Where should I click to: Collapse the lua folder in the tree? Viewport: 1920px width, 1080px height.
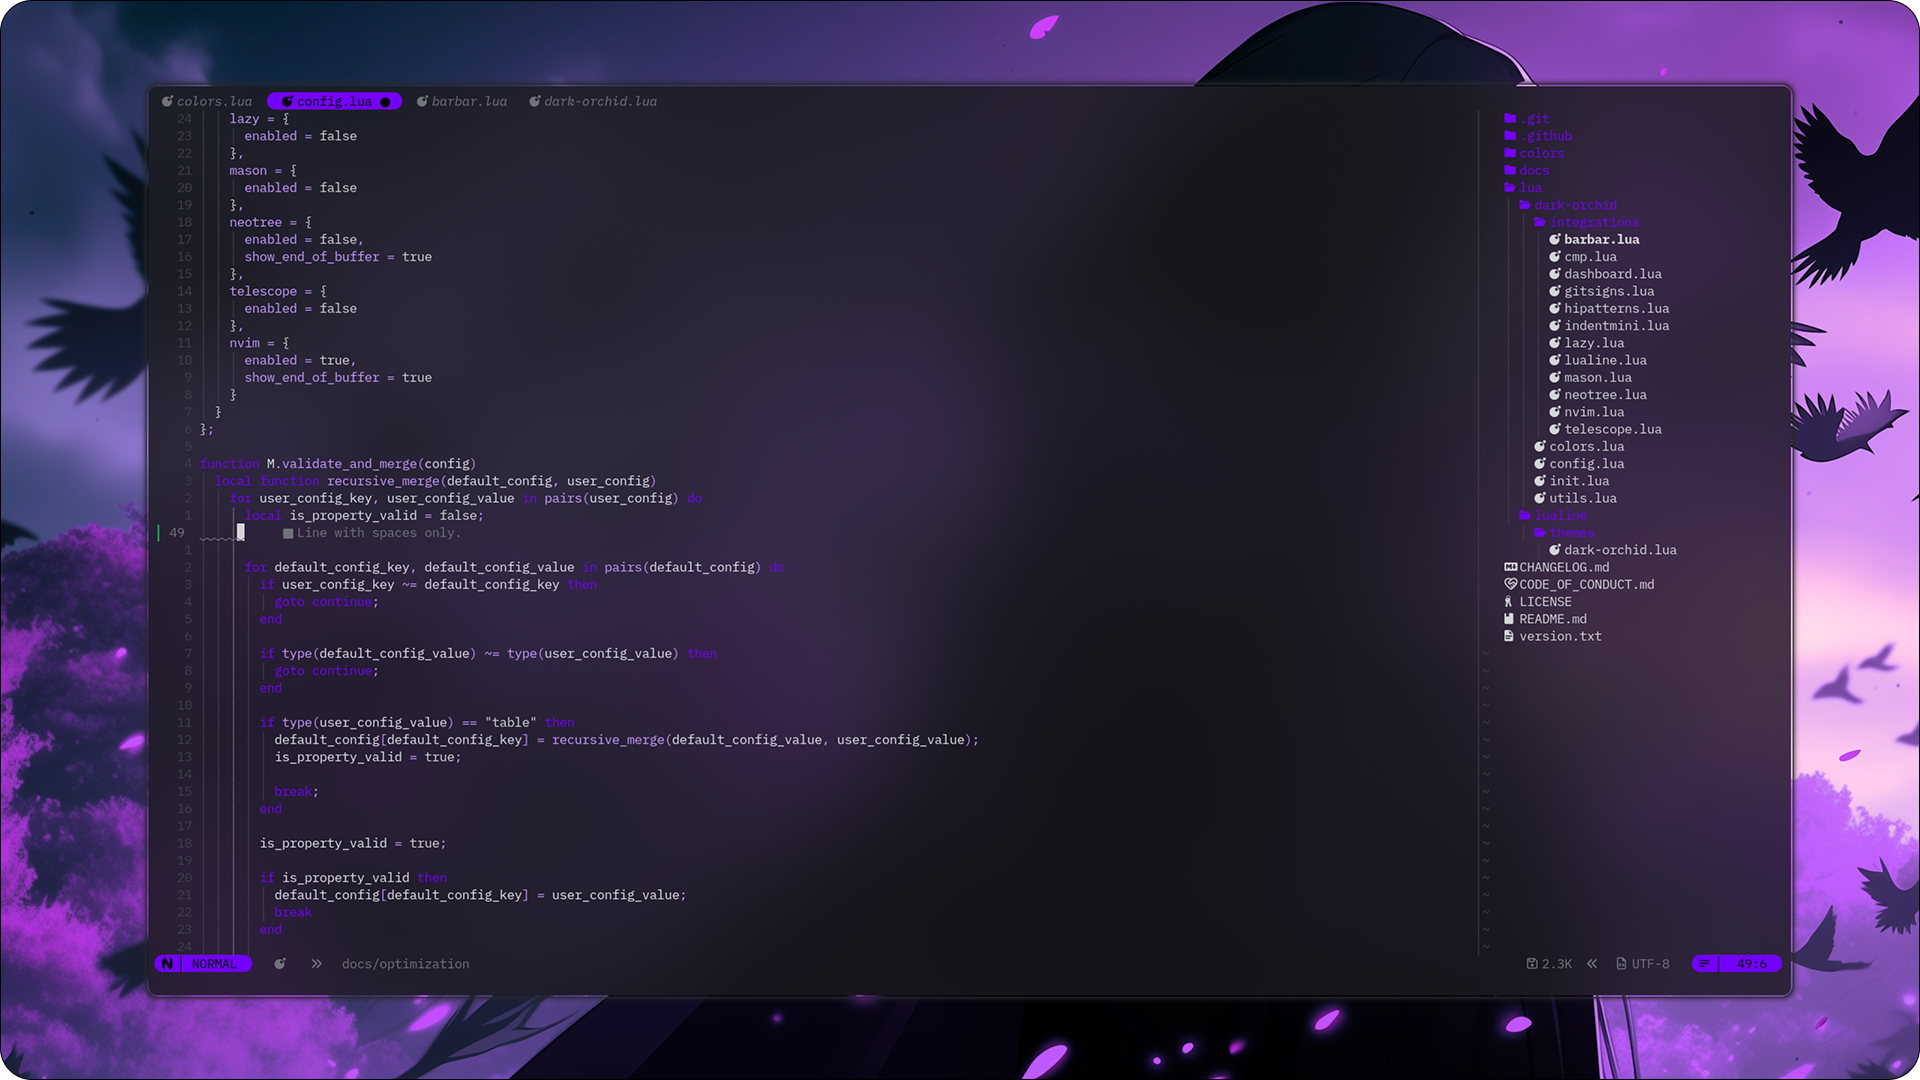(x=1530, y=188)
